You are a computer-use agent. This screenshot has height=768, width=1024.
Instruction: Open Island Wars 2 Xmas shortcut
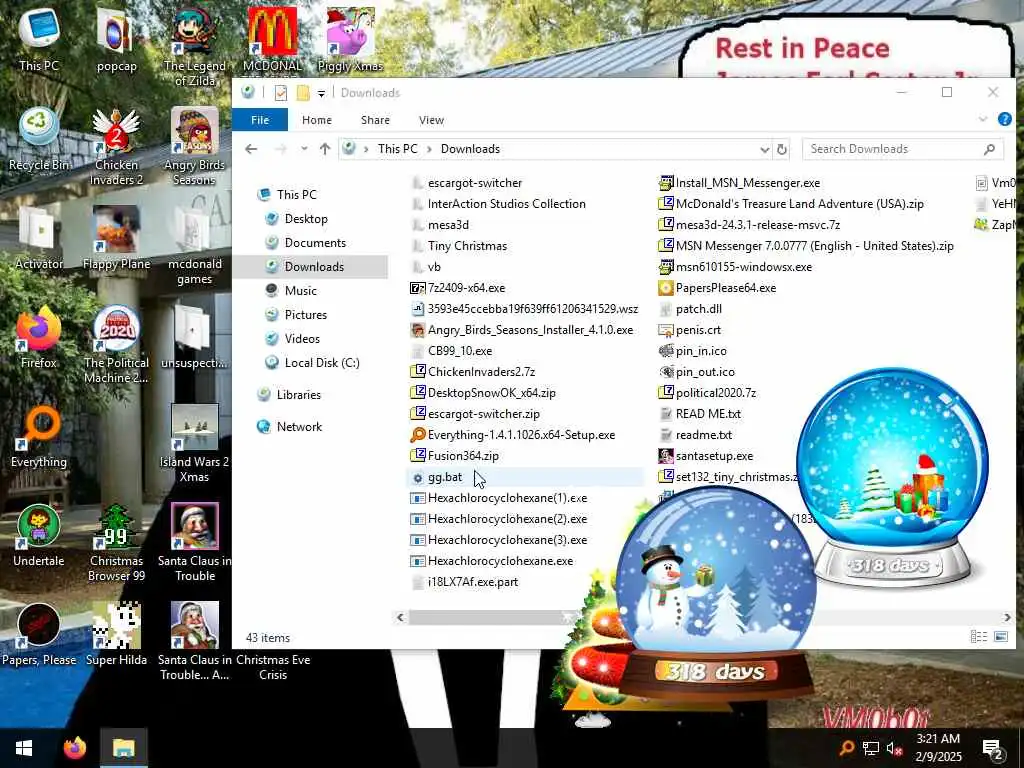tap(195, 443)
